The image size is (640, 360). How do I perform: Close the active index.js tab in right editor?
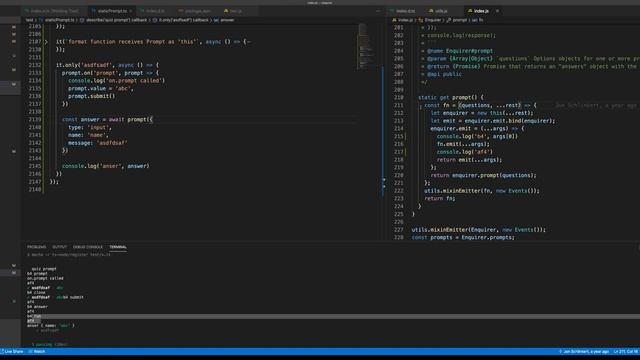pyautogui.click(x=497, y=11)
